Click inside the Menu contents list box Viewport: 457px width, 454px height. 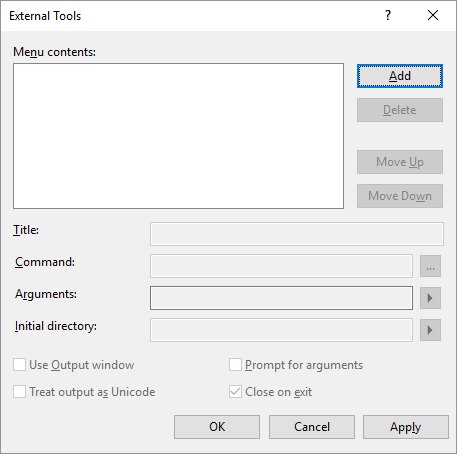[178, 136]
